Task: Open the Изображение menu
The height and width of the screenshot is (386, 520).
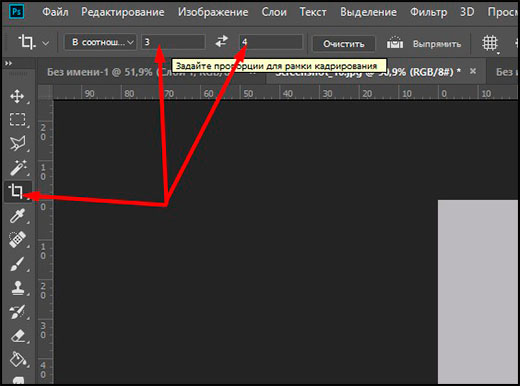Action: click(213, 12)
